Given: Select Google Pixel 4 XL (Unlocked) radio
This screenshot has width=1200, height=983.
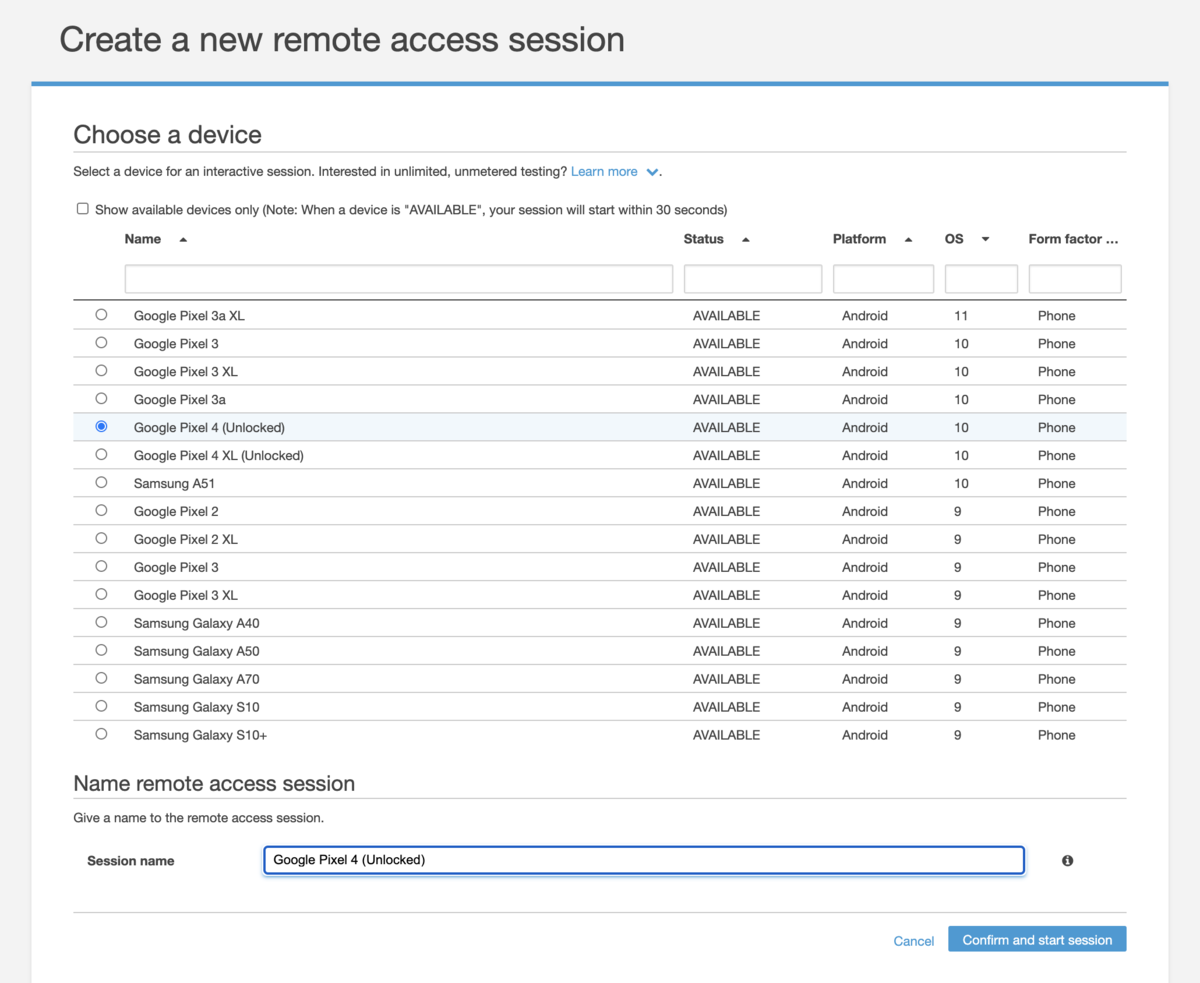Looking at the screenshot, I should click(x=101, y=455).
